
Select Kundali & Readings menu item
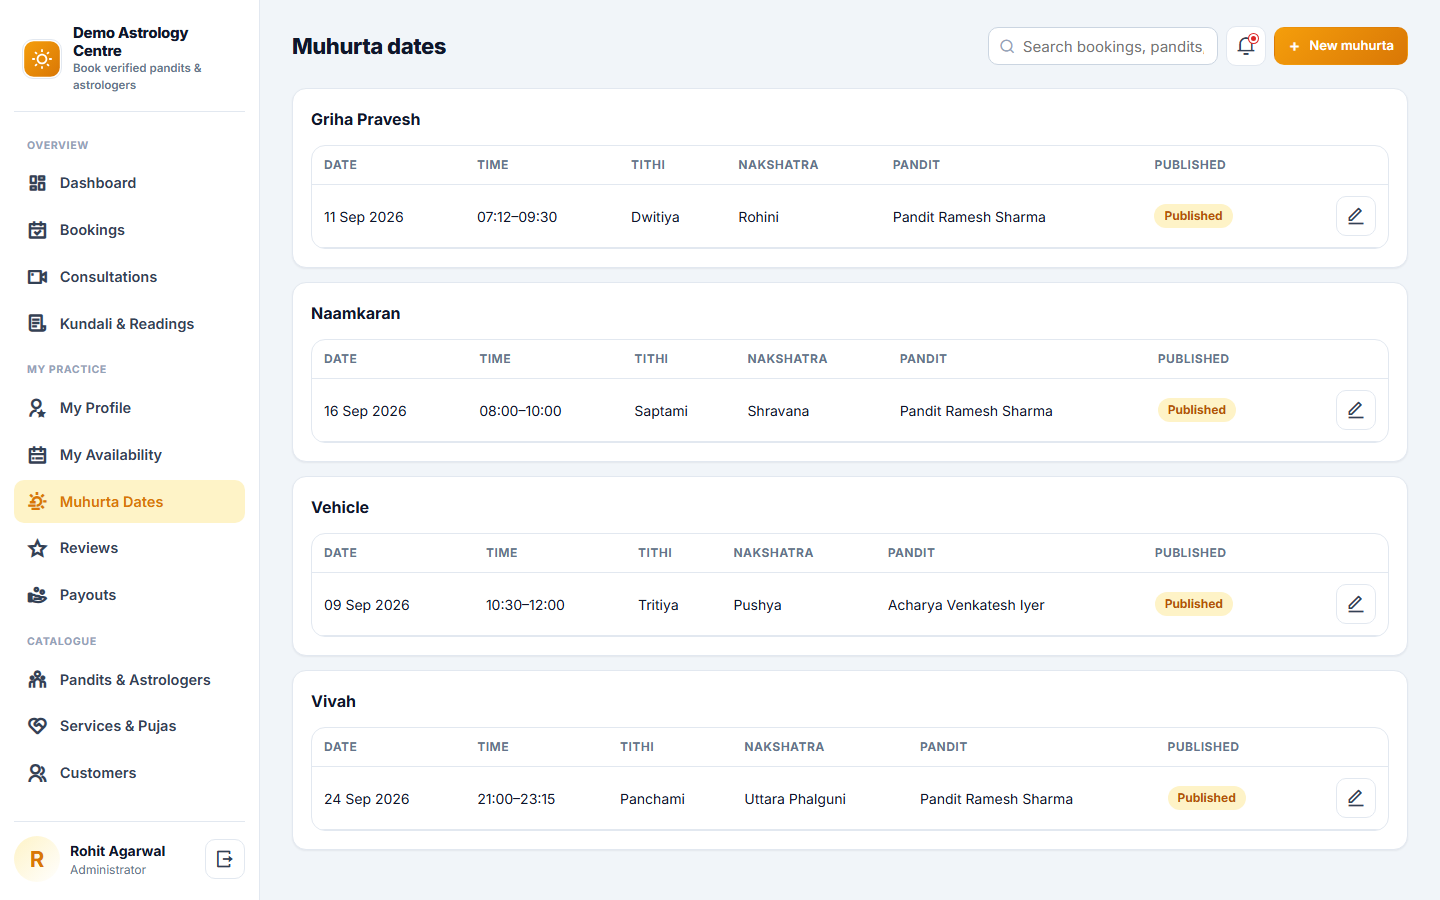click(129, 324)
